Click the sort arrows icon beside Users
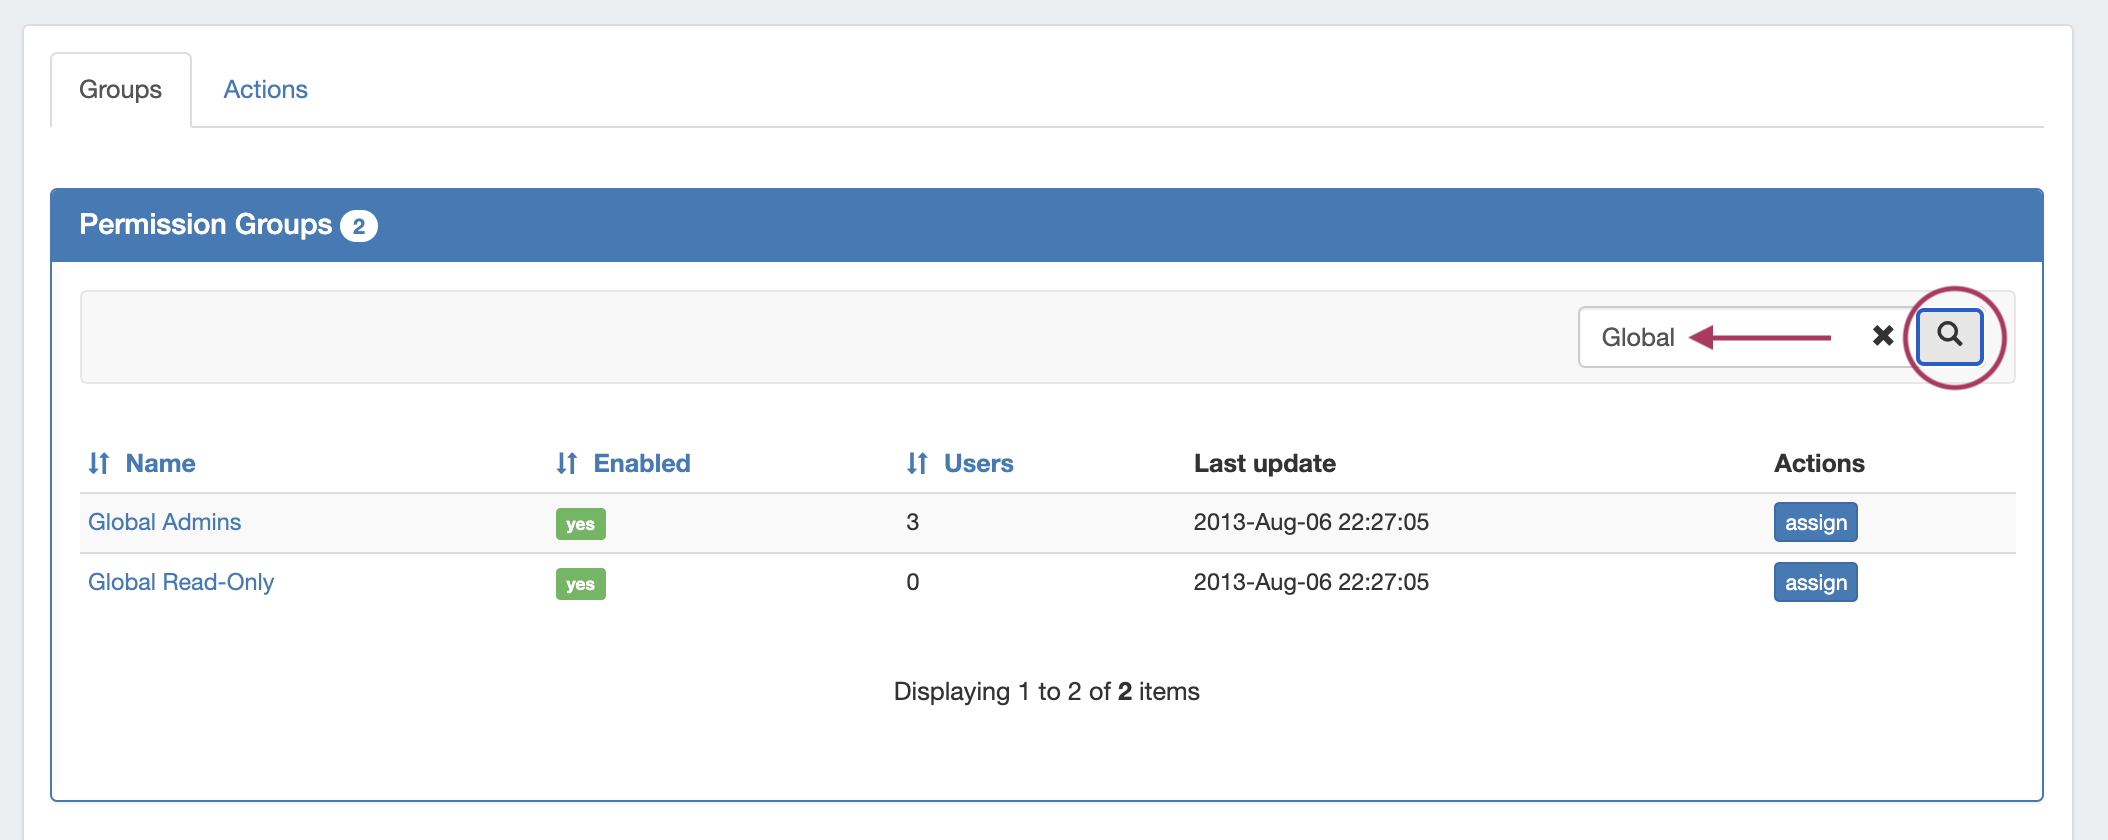The width and height of the screenshot is (2108, 840). pos(917,463)
